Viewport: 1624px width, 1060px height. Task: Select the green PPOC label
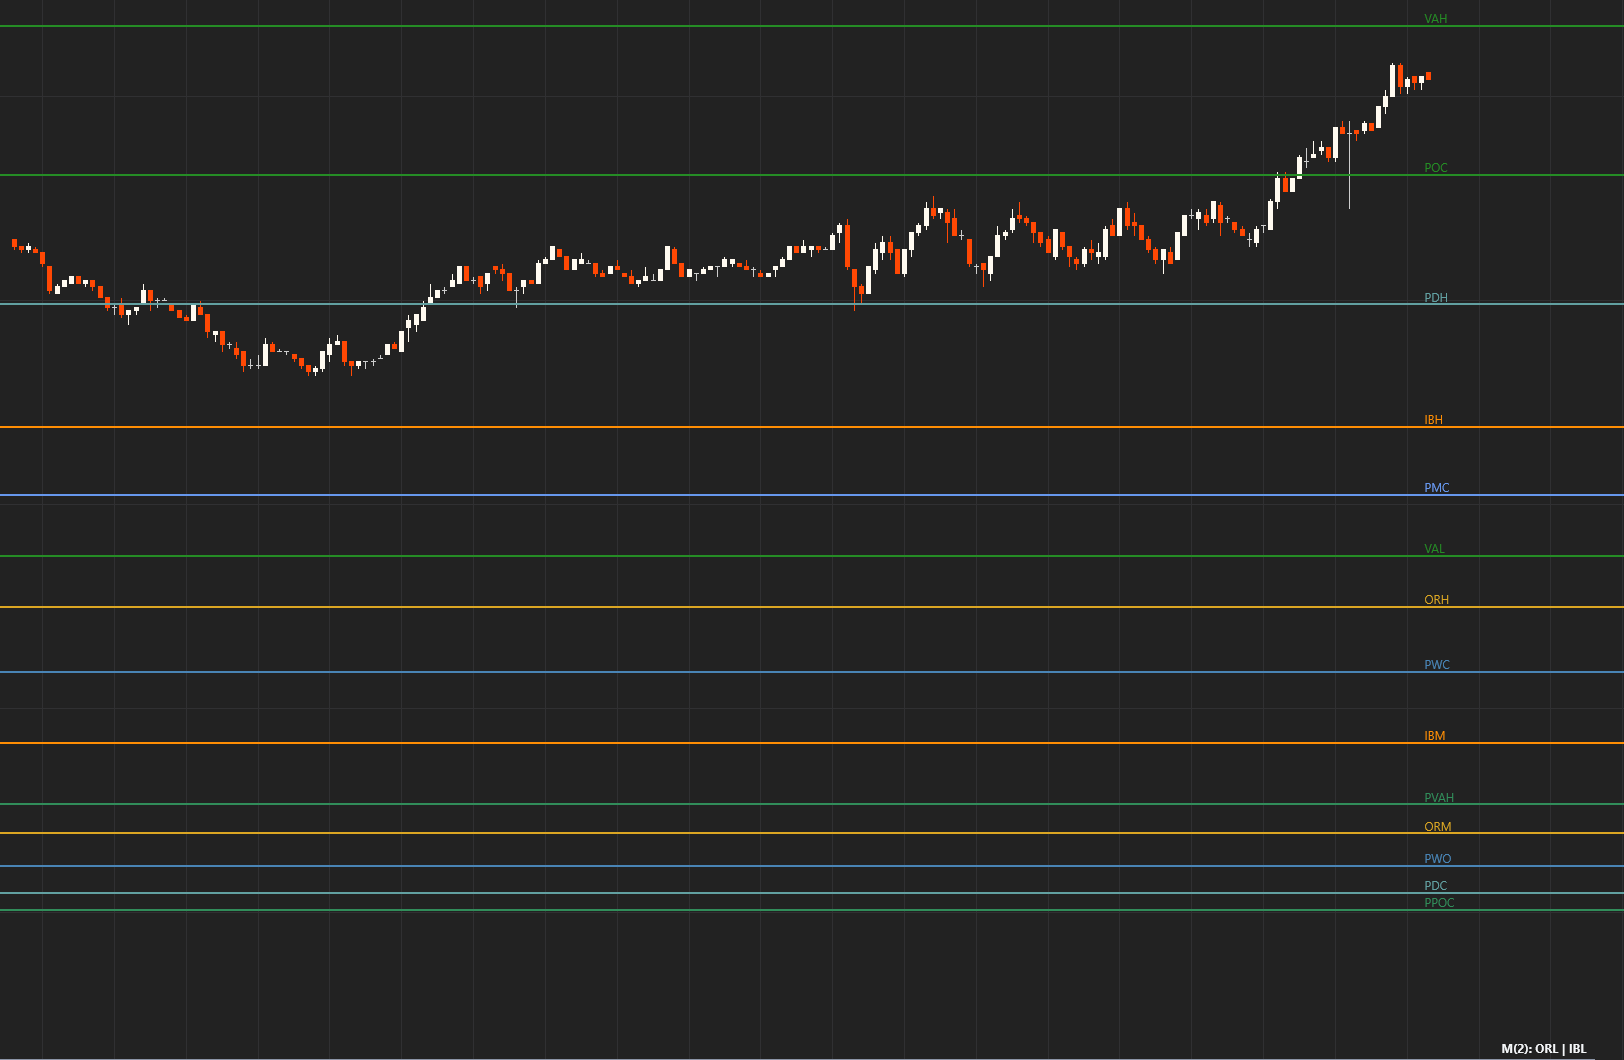[x=1439, y=903]
